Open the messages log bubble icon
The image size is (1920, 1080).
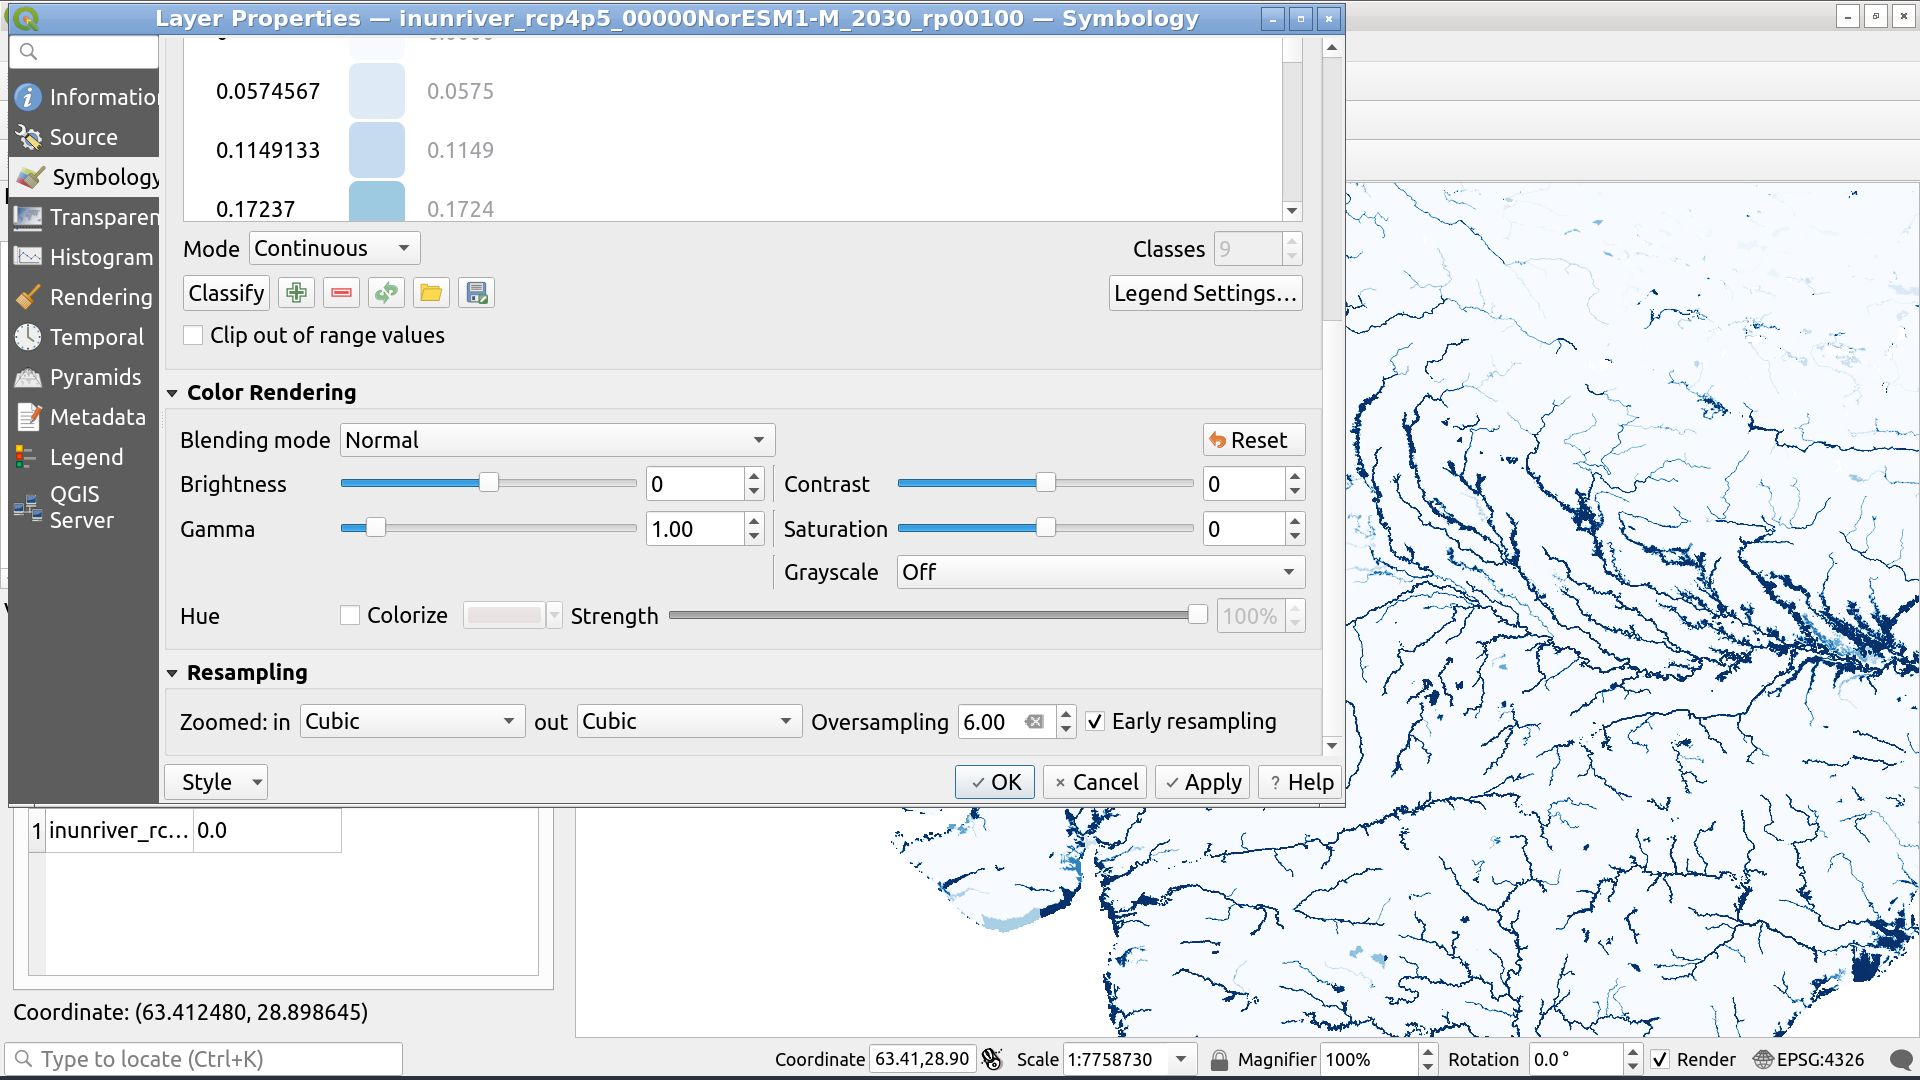(x=1903, y=1058)
